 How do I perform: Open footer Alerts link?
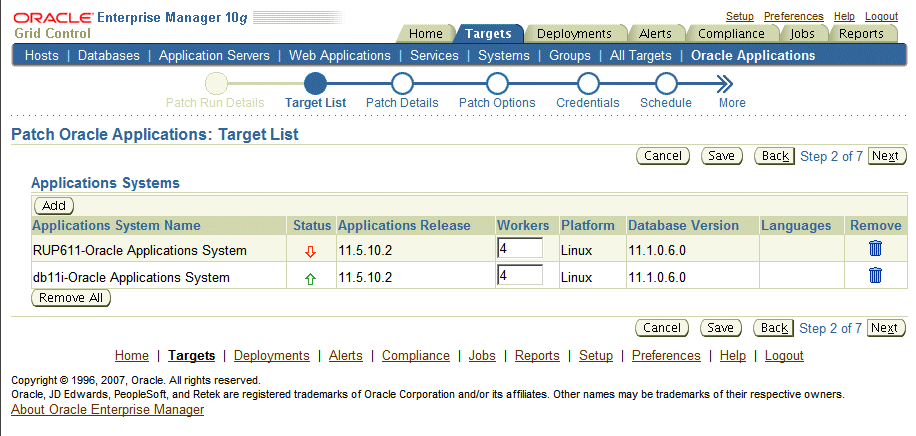(x=346, y=355)
